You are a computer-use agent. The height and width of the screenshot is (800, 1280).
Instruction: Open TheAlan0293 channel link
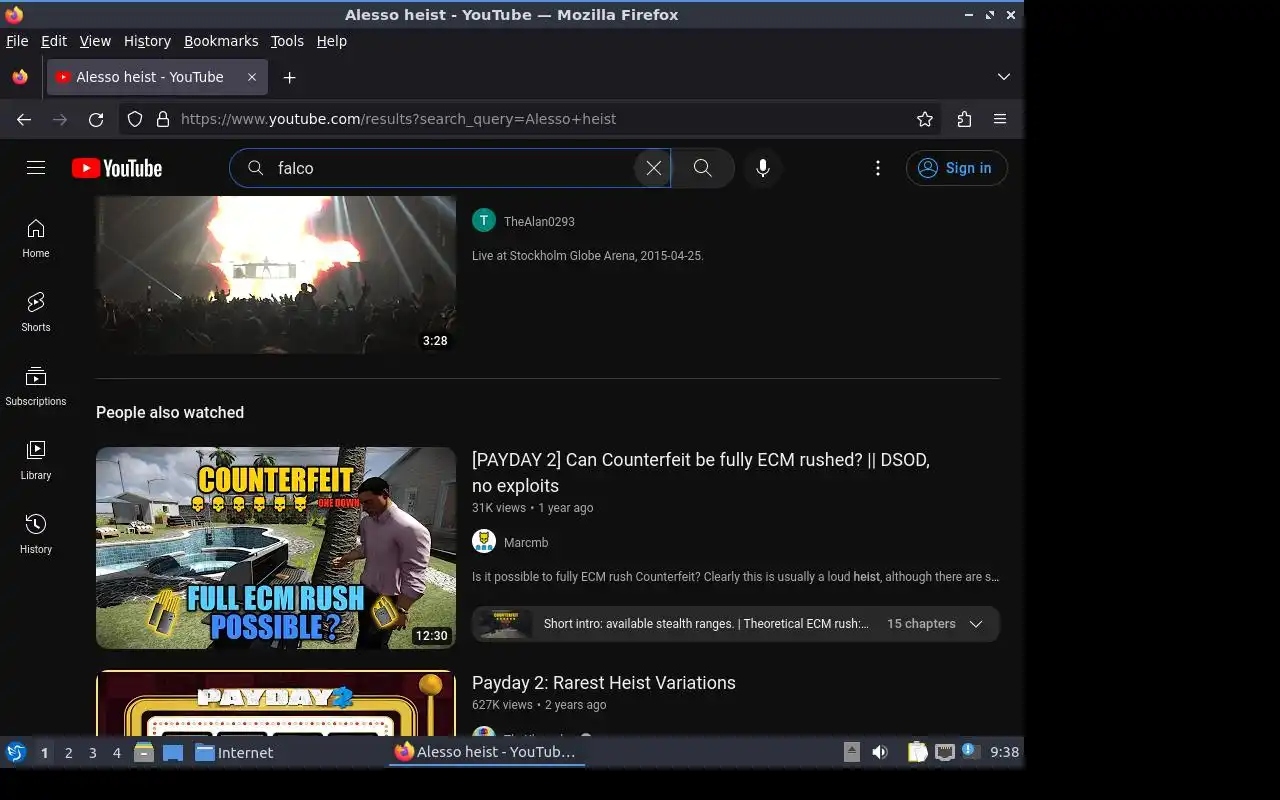point(539,222)
